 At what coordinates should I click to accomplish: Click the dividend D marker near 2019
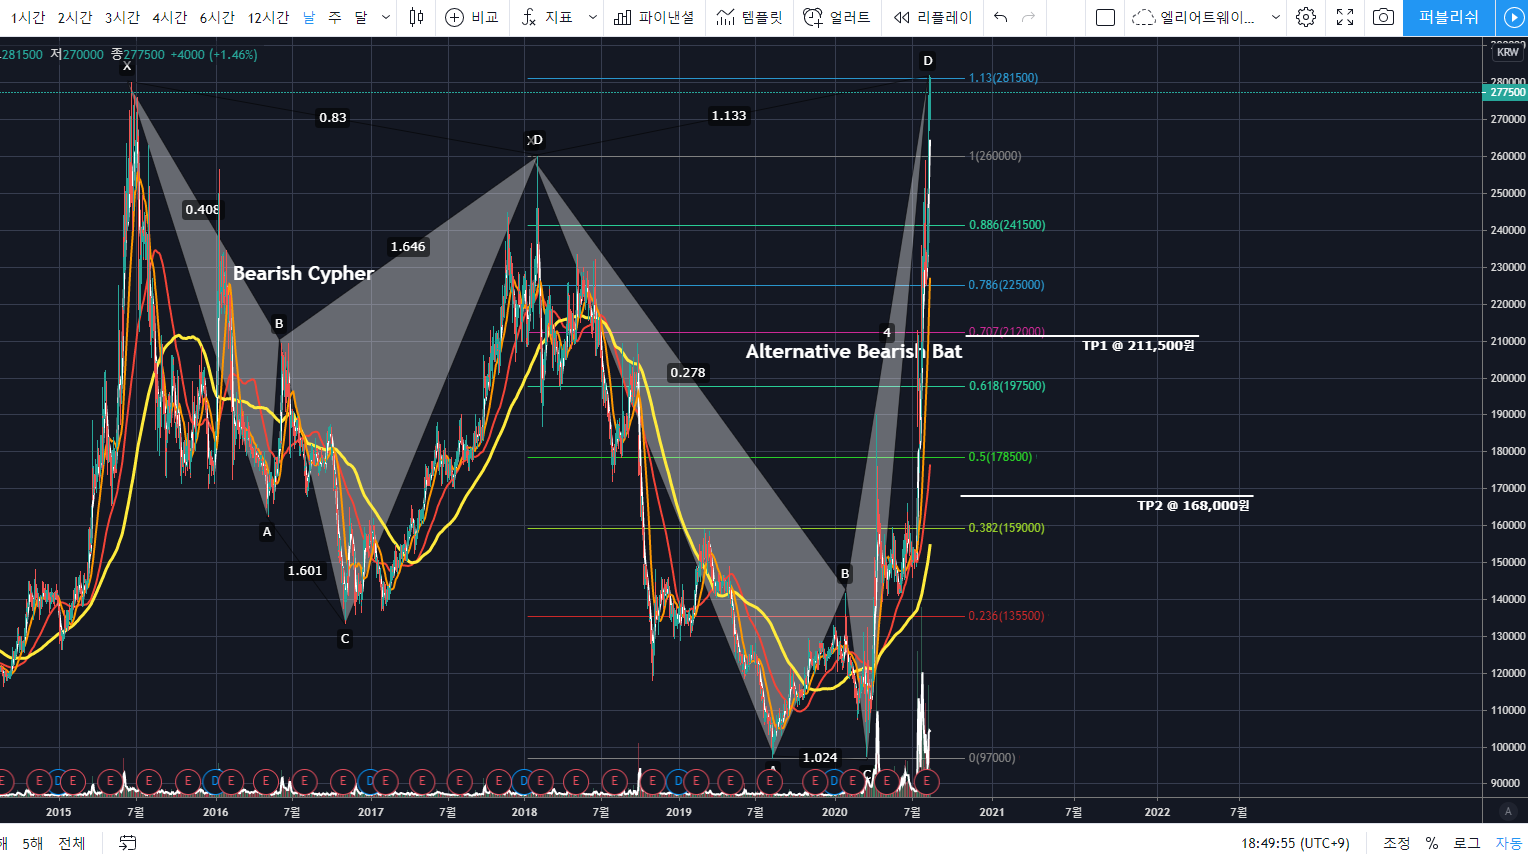[x=678, y=781]
